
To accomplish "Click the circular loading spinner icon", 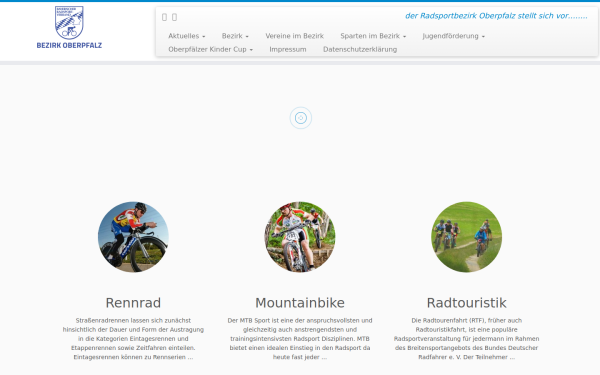I will point(301,118).
